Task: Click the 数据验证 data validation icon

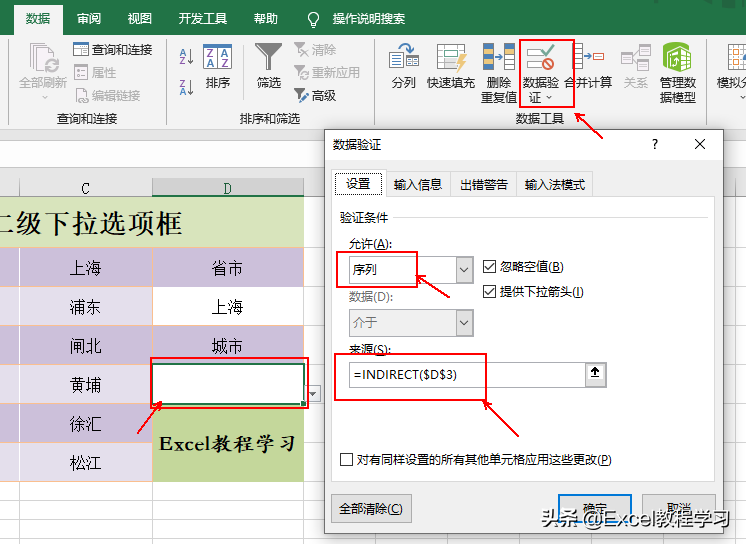Action: coord(540,57)
